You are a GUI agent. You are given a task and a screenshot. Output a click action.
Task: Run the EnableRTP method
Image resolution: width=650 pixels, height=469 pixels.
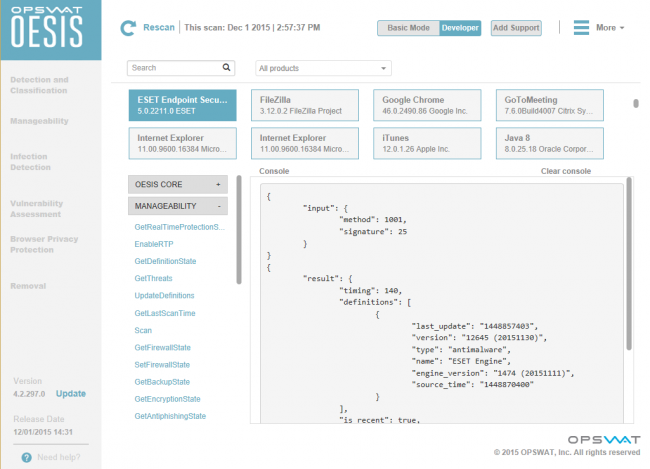click(x=154, y=244)
